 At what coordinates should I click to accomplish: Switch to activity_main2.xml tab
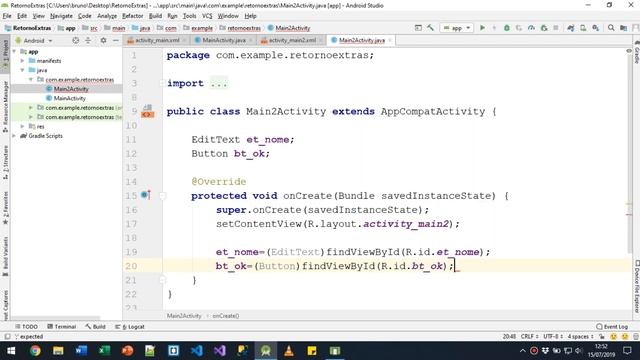[292, 40]
